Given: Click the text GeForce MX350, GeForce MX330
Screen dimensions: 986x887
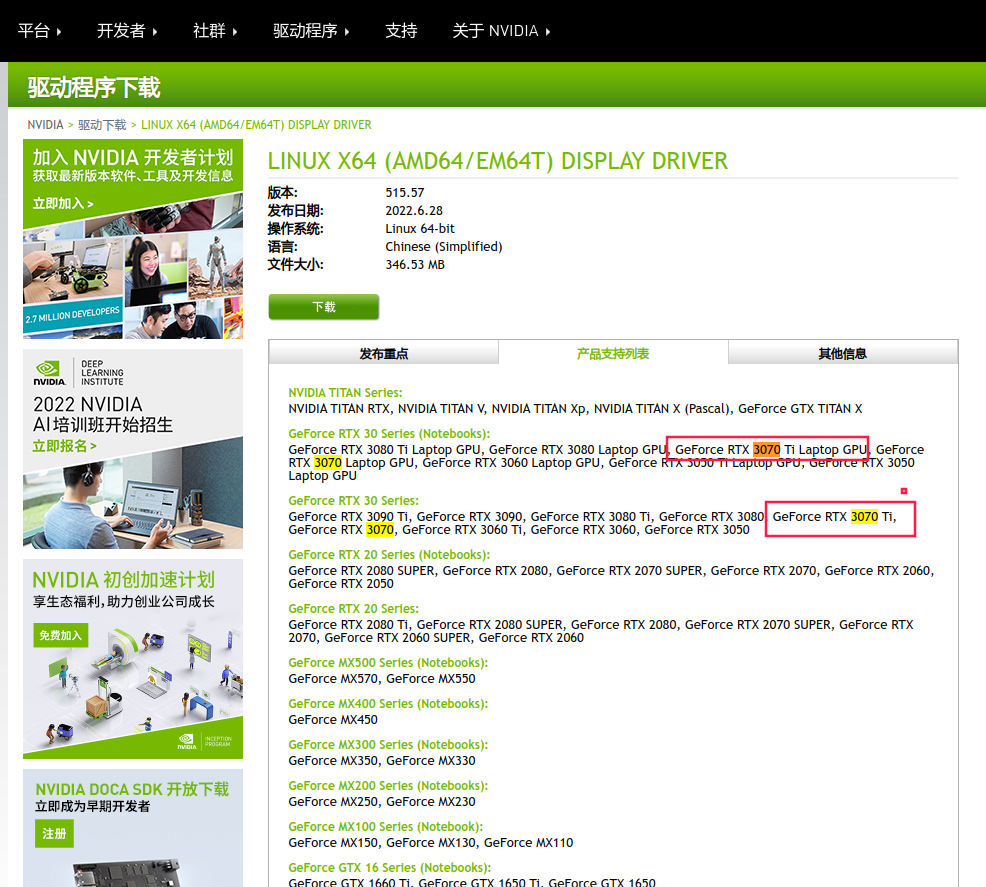Looking at the screenshot, I should 382,760.
